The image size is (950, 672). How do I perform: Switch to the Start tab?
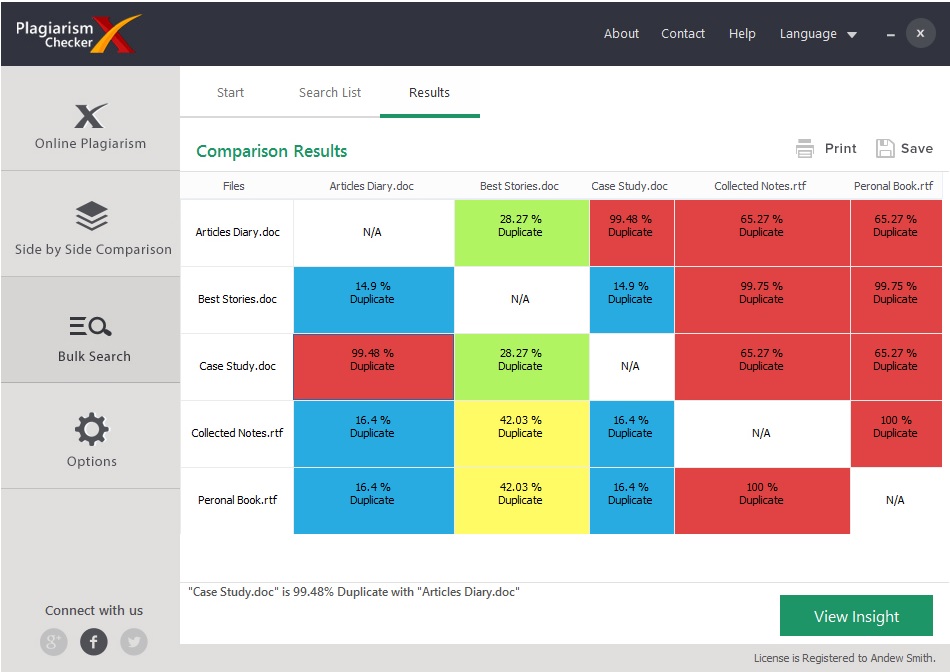click(x=230, y=93)
